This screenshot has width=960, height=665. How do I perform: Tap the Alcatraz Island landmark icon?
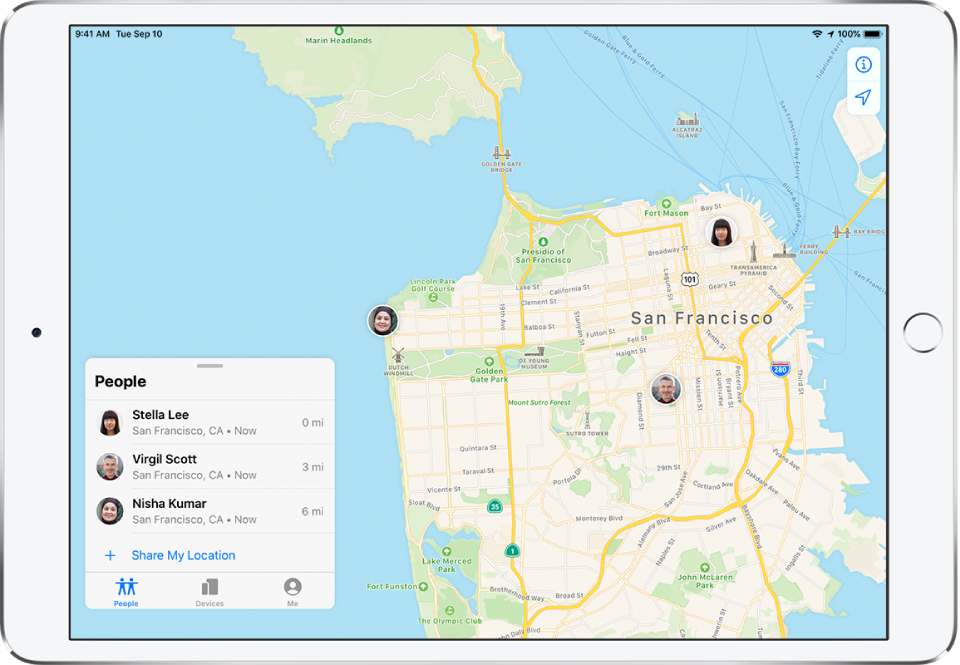[688, 119]
